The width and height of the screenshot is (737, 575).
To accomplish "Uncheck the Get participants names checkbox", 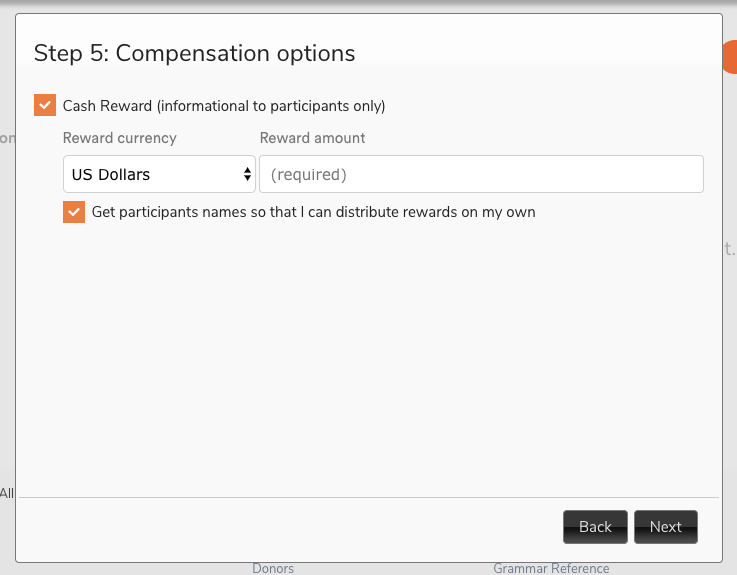I will (x=74, y=212).
